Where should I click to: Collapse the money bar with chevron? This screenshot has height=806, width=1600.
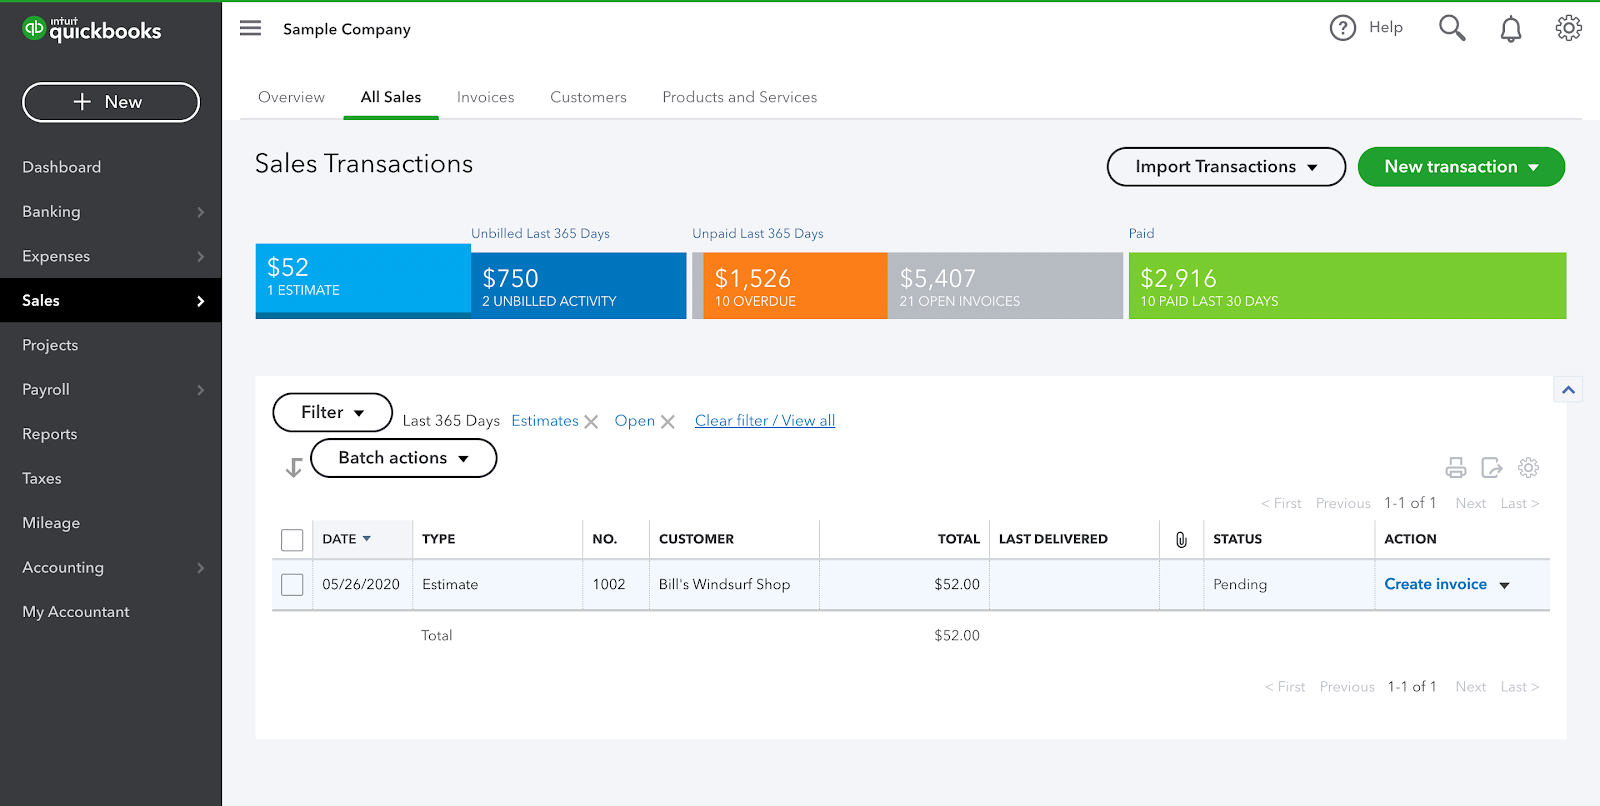1568,390
